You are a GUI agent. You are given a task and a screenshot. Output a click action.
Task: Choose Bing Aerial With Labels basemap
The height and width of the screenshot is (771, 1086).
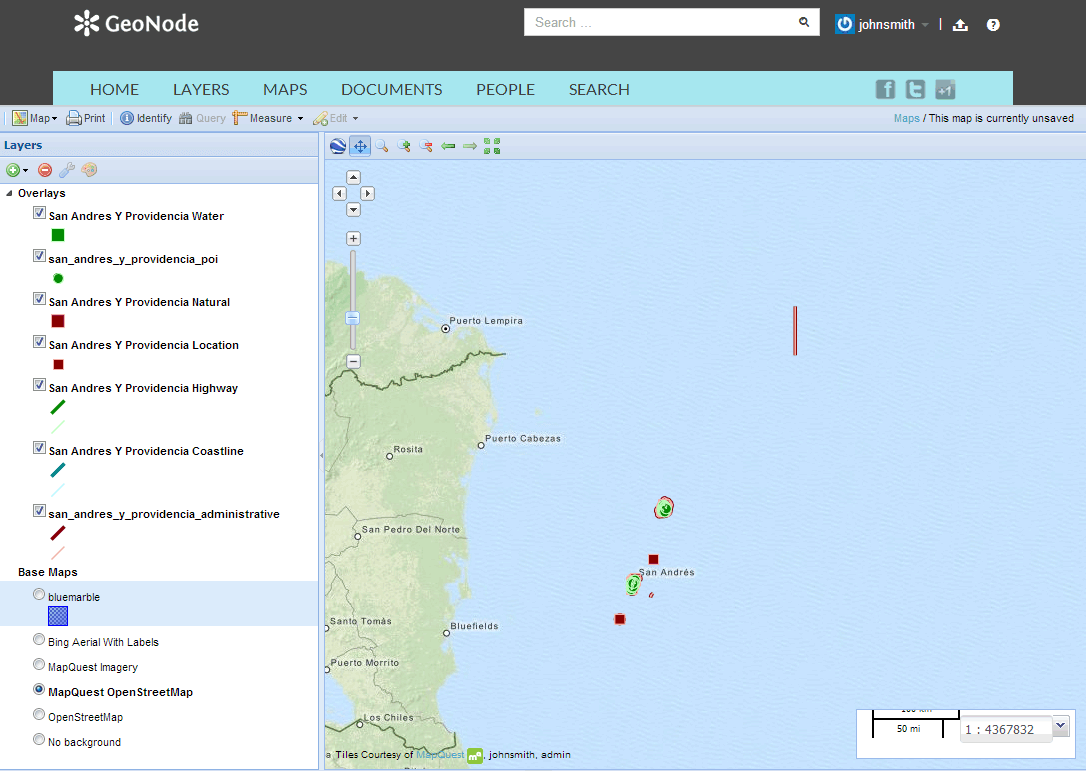39,639
